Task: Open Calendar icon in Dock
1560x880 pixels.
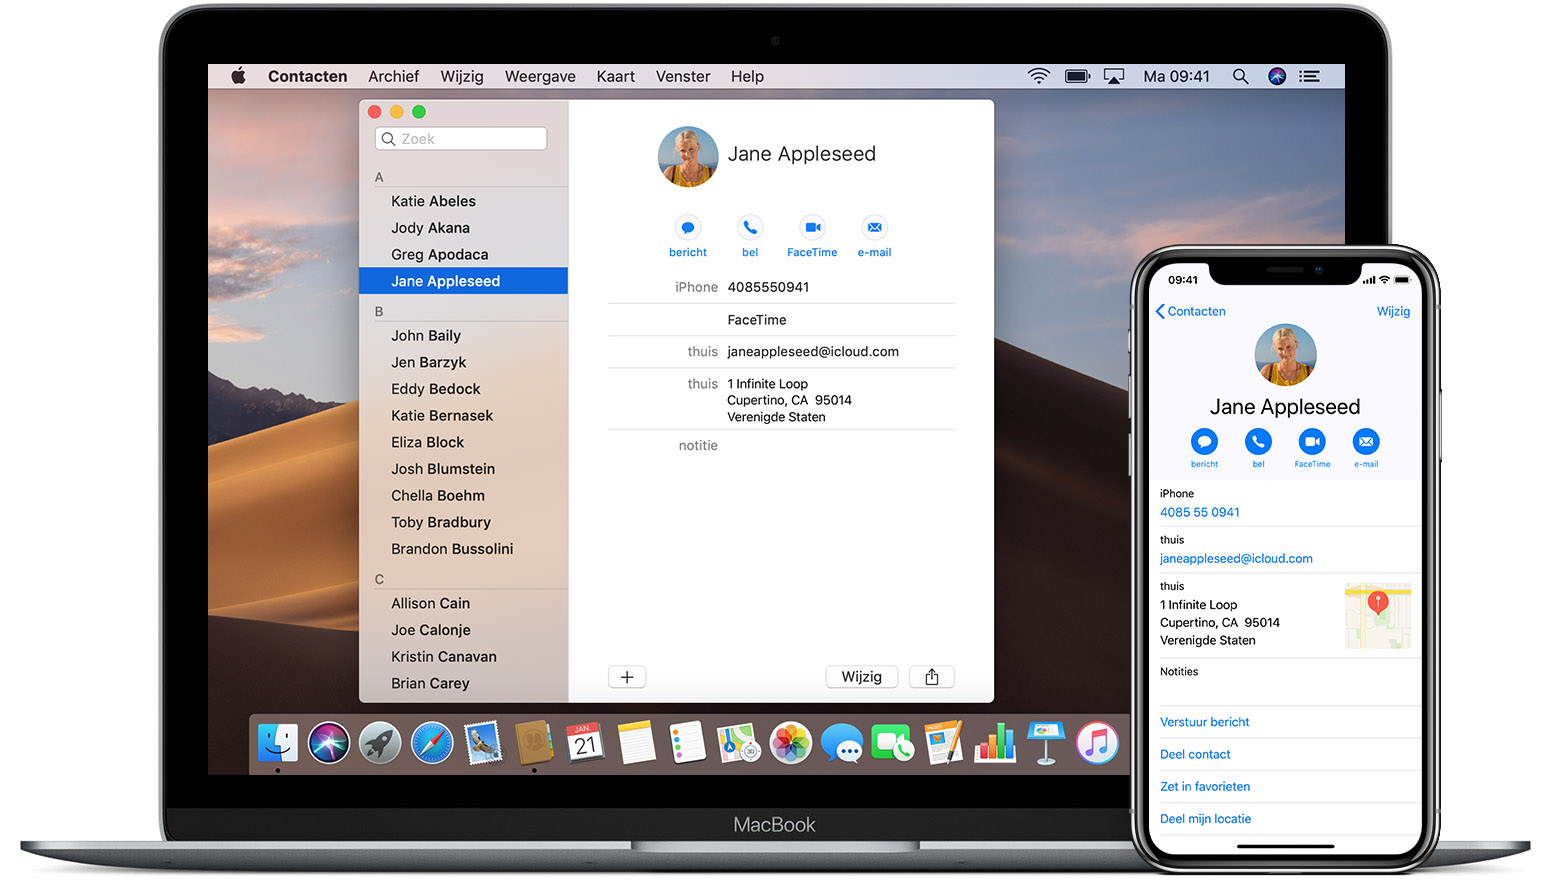Action: pyautogui.click(x=586, y=743)
